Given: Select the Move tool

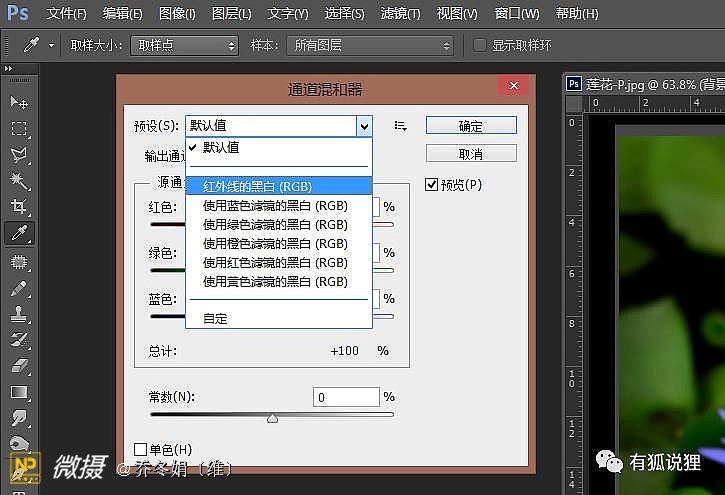Looking at the screenshot, I should 19,102.
